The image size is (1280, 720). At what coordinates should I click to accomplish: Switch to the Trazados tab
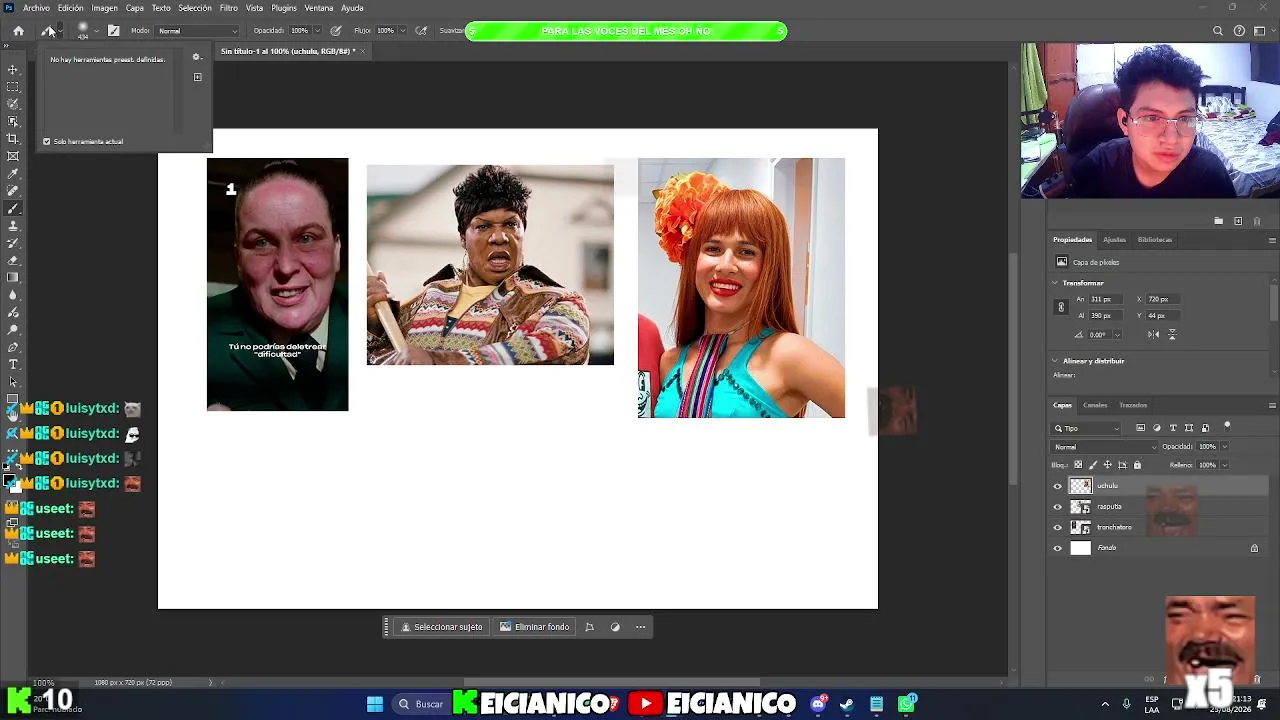point(1133,405)
